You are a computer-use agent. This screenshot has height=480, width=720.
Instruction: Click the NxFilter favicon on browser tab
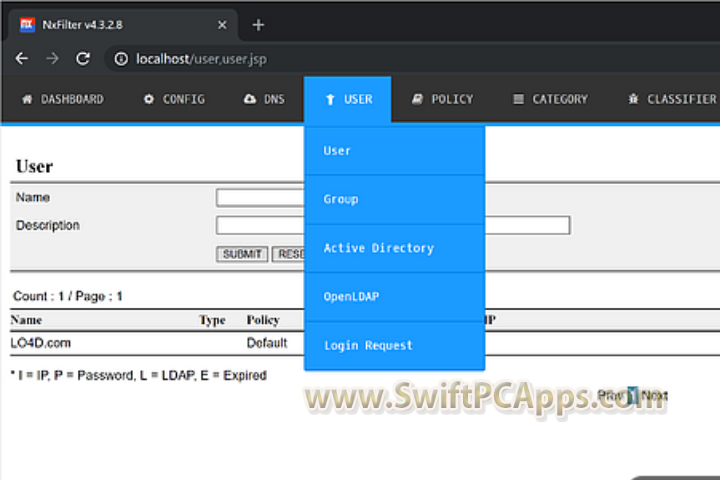tap(27, 25)
